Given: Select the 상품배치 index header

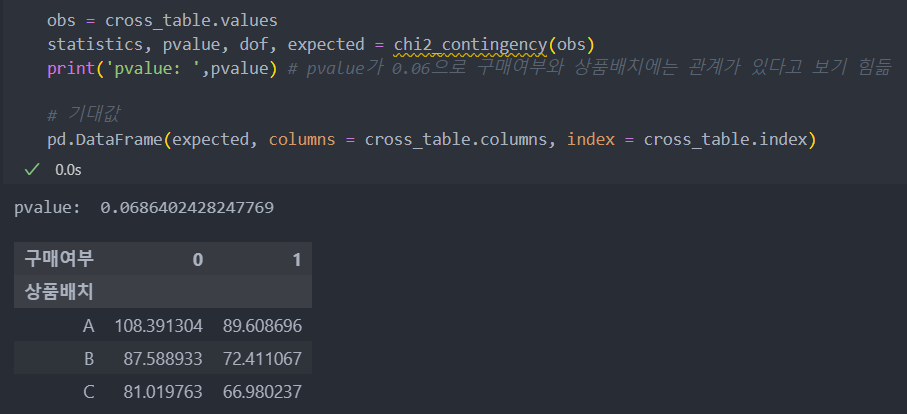Looking at the screenshot, I should point(58,292).
